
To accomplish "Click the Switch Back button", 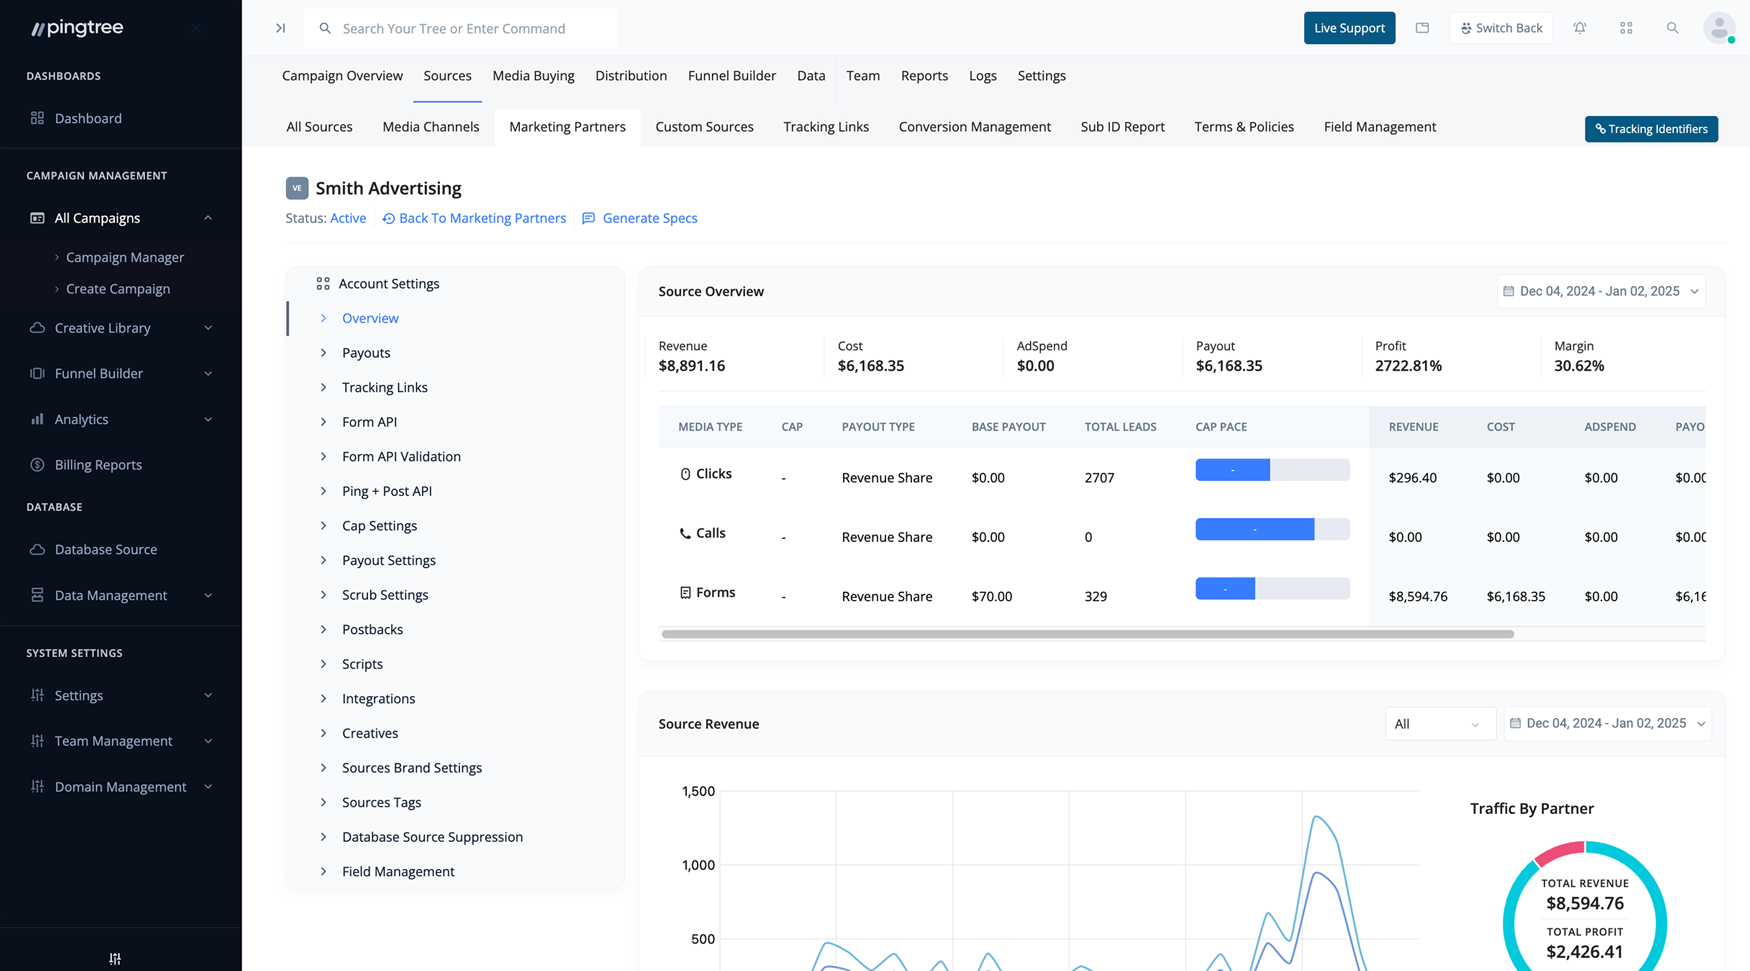I will pyautogui.click(x=1501, y=28).
